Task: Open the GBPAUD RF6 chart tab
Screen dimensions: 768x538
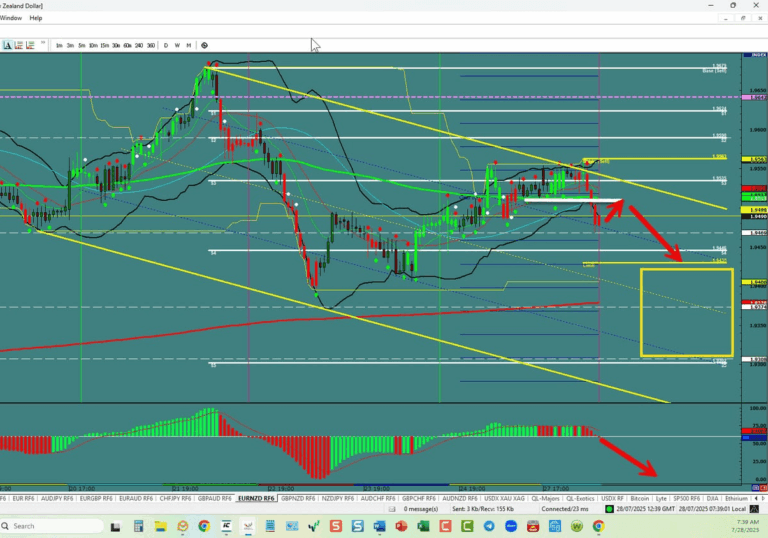Action: tap(215, 498)
